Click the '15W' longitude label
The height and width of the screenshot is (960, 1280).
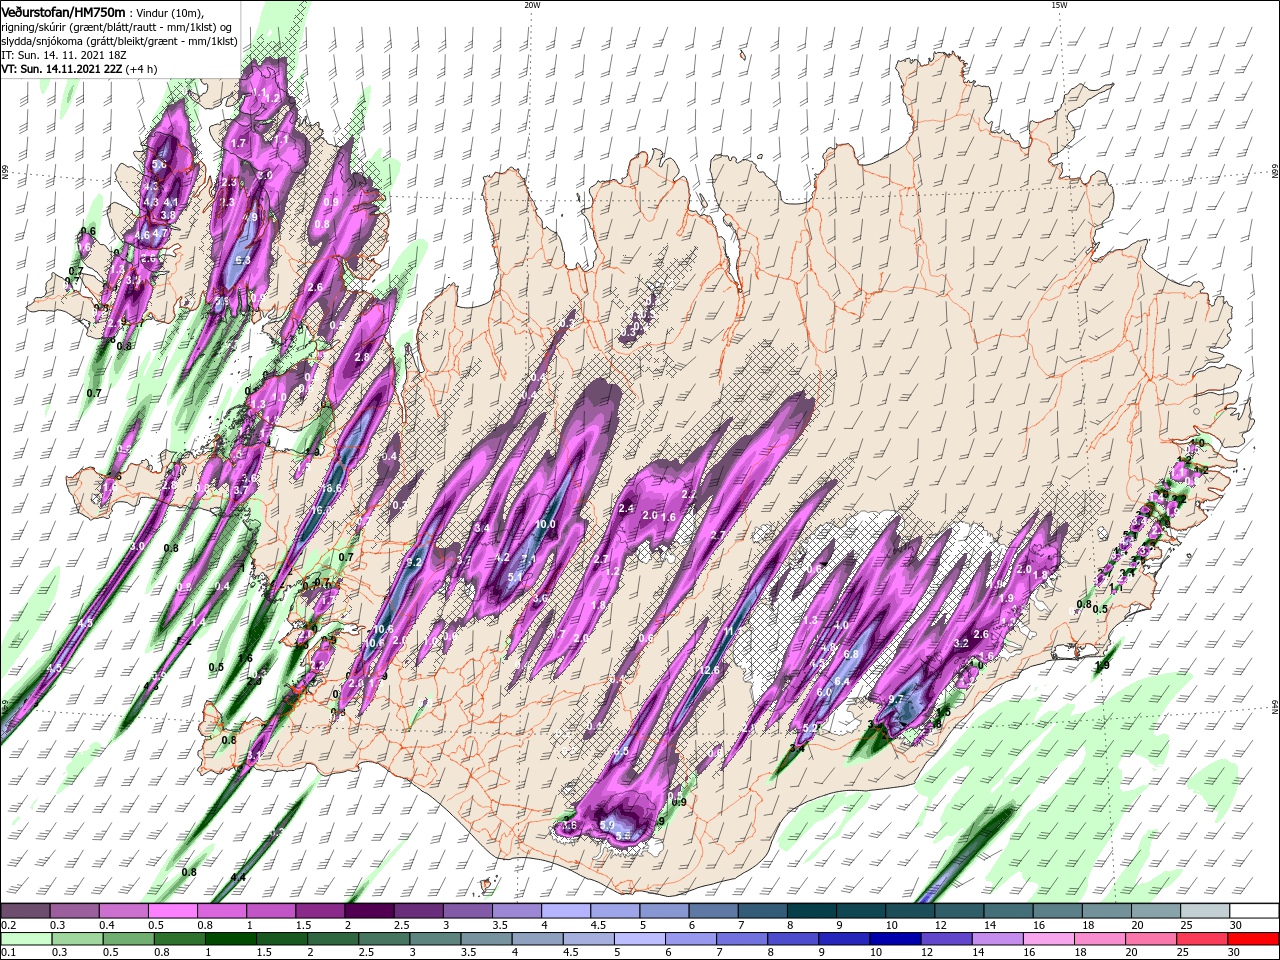point(1059,5)
